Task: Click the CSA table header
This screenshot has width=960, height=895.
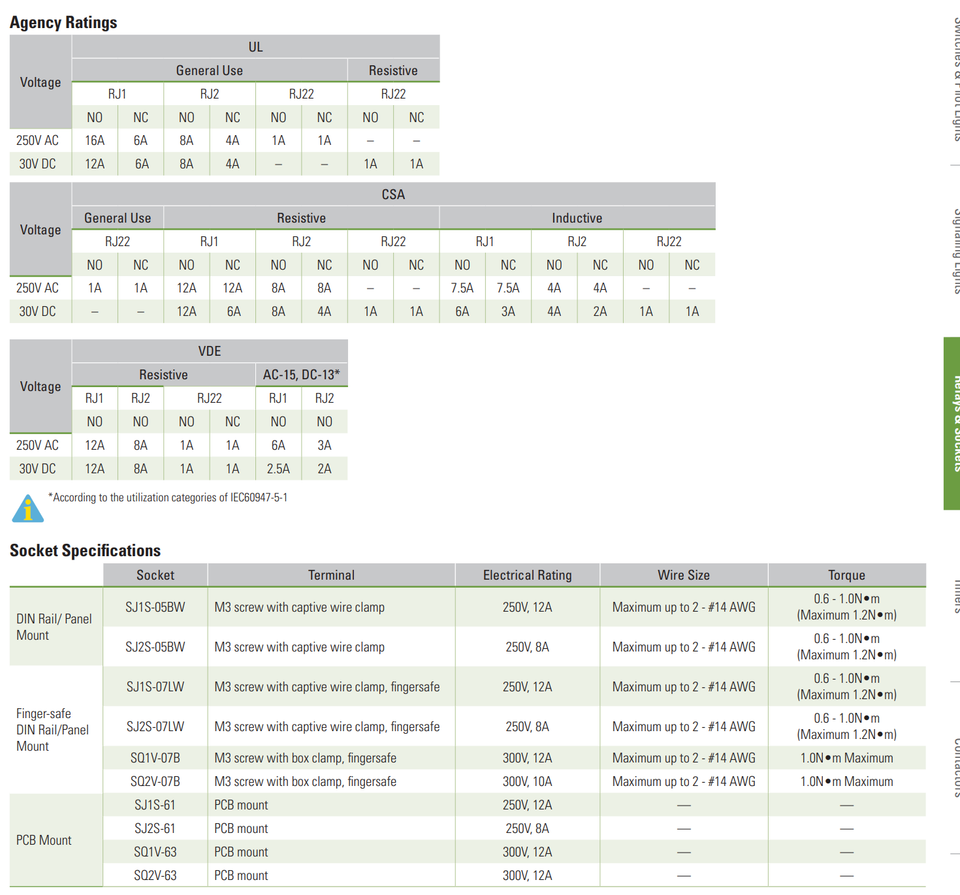Action: (x=393, y=194)
